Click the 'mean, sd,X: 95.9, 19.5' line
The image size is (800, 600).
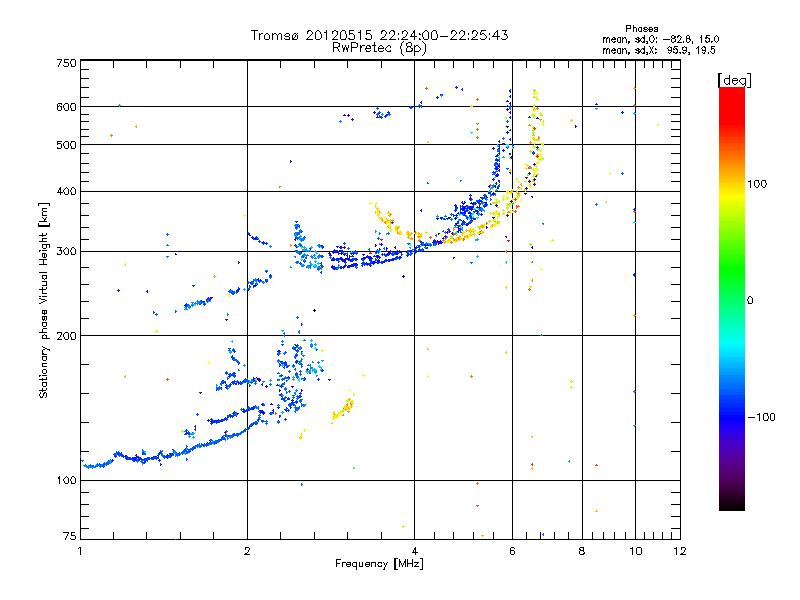[x=659, y=50]
